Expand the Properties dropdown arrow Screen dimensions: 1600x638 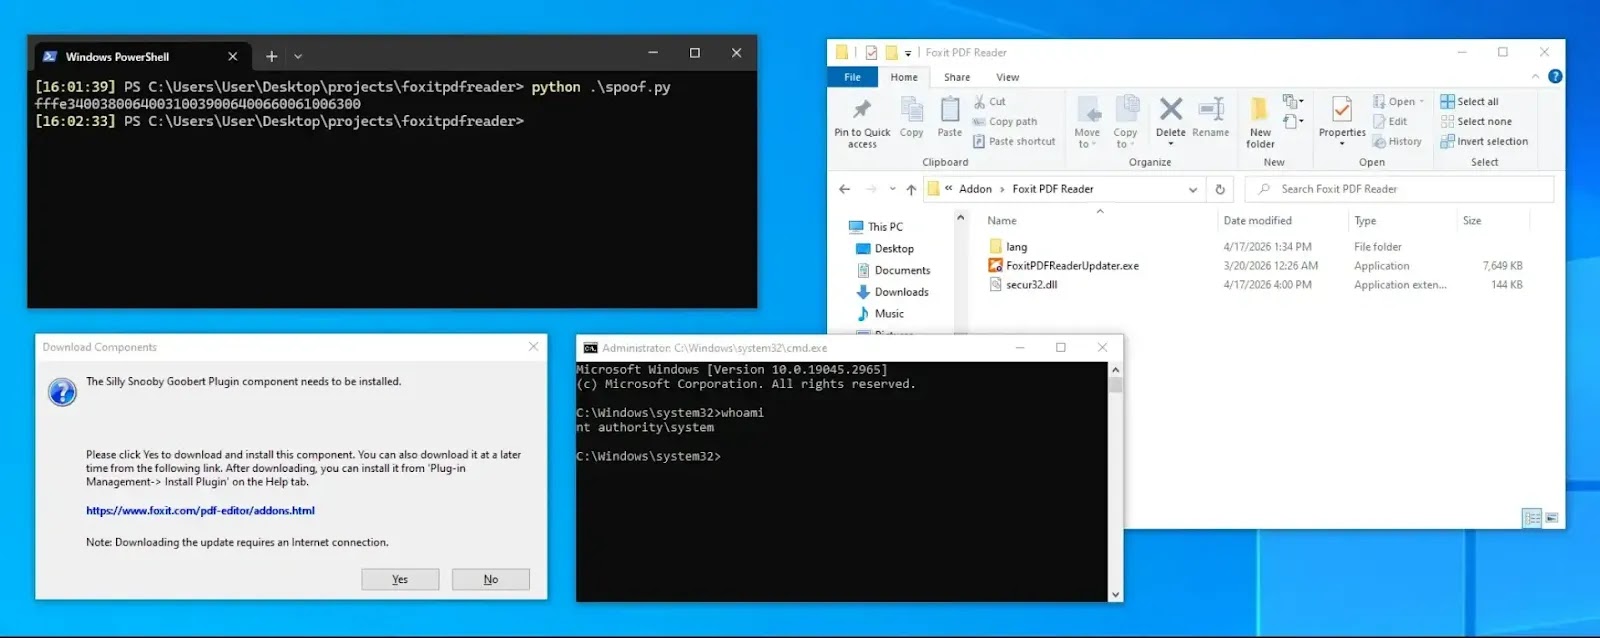pyautogui.click(x=1342, y=144)
